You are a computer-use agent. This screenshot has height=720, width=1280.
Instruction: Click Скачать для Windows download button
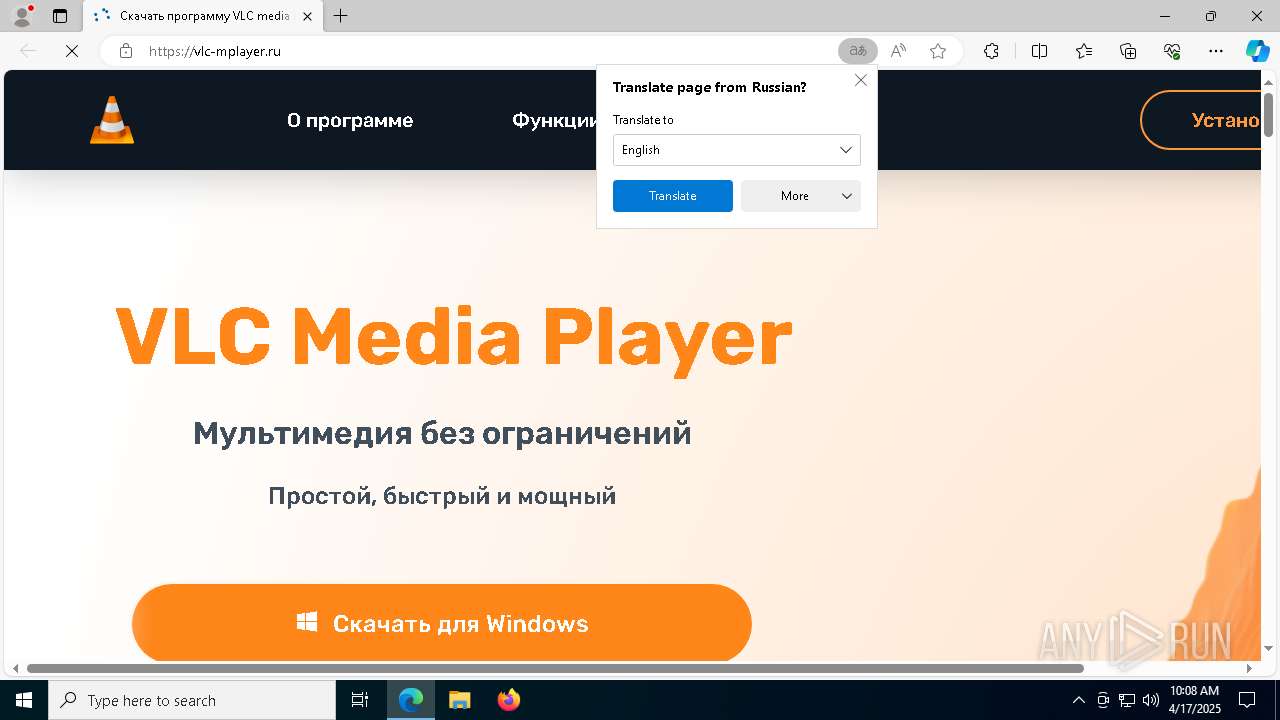tap(442, 623)
